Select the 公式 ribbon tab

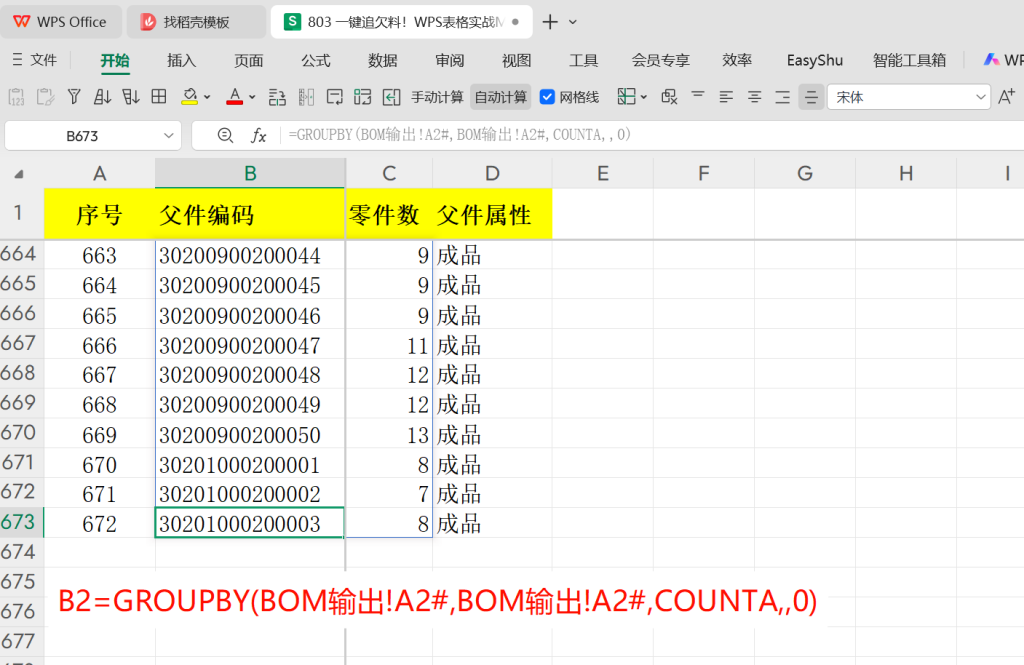coord(315,61)
